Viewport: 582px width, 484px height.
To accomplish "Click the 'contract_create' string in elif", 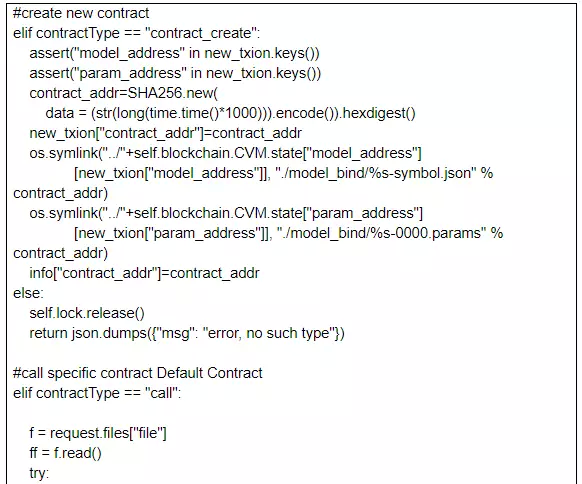I will [x=201, y=33].
